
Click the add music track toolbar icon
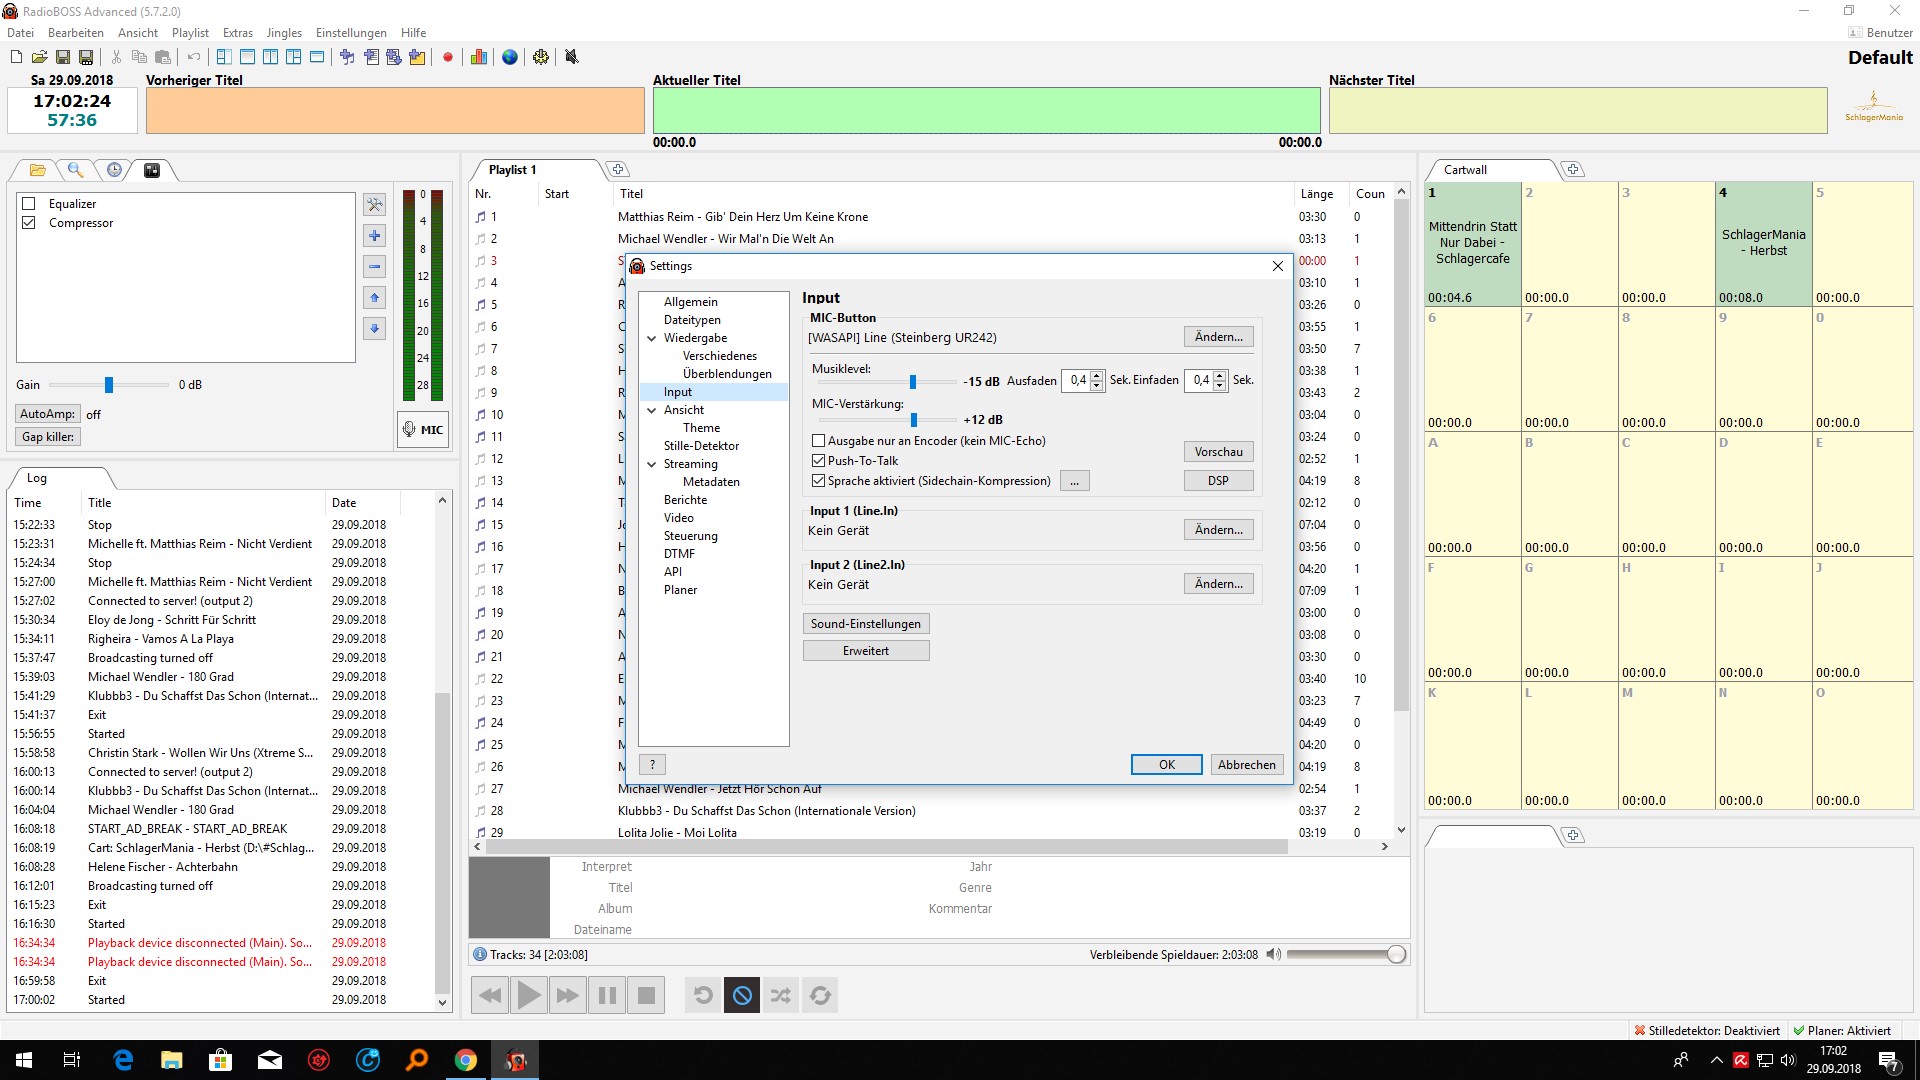(x=347, y=57)
